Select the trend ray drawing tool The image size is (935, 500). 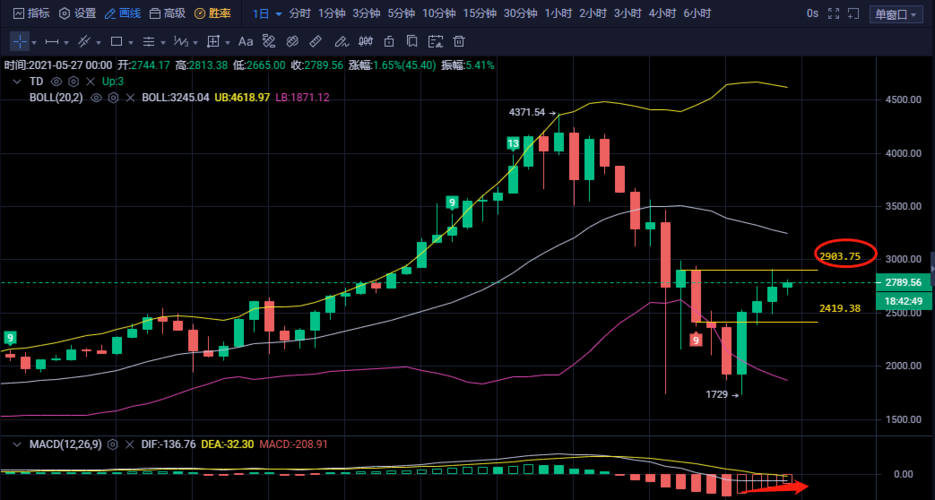coord(84,42)
